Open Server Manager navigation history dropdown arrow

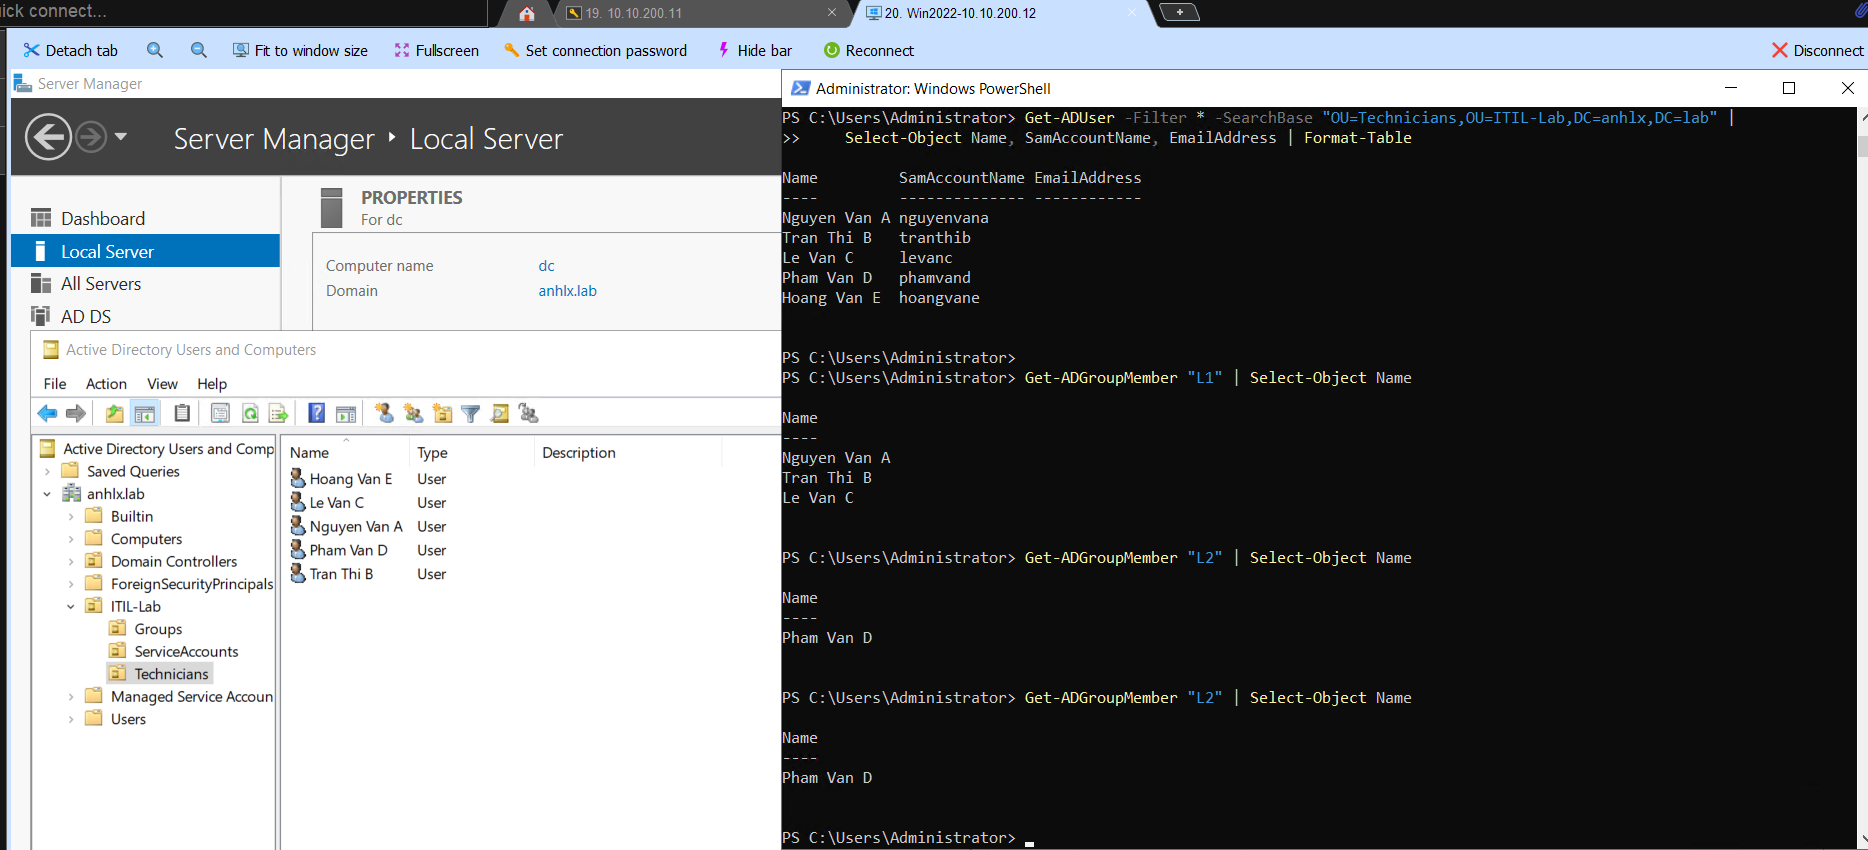tap(121, 137)
